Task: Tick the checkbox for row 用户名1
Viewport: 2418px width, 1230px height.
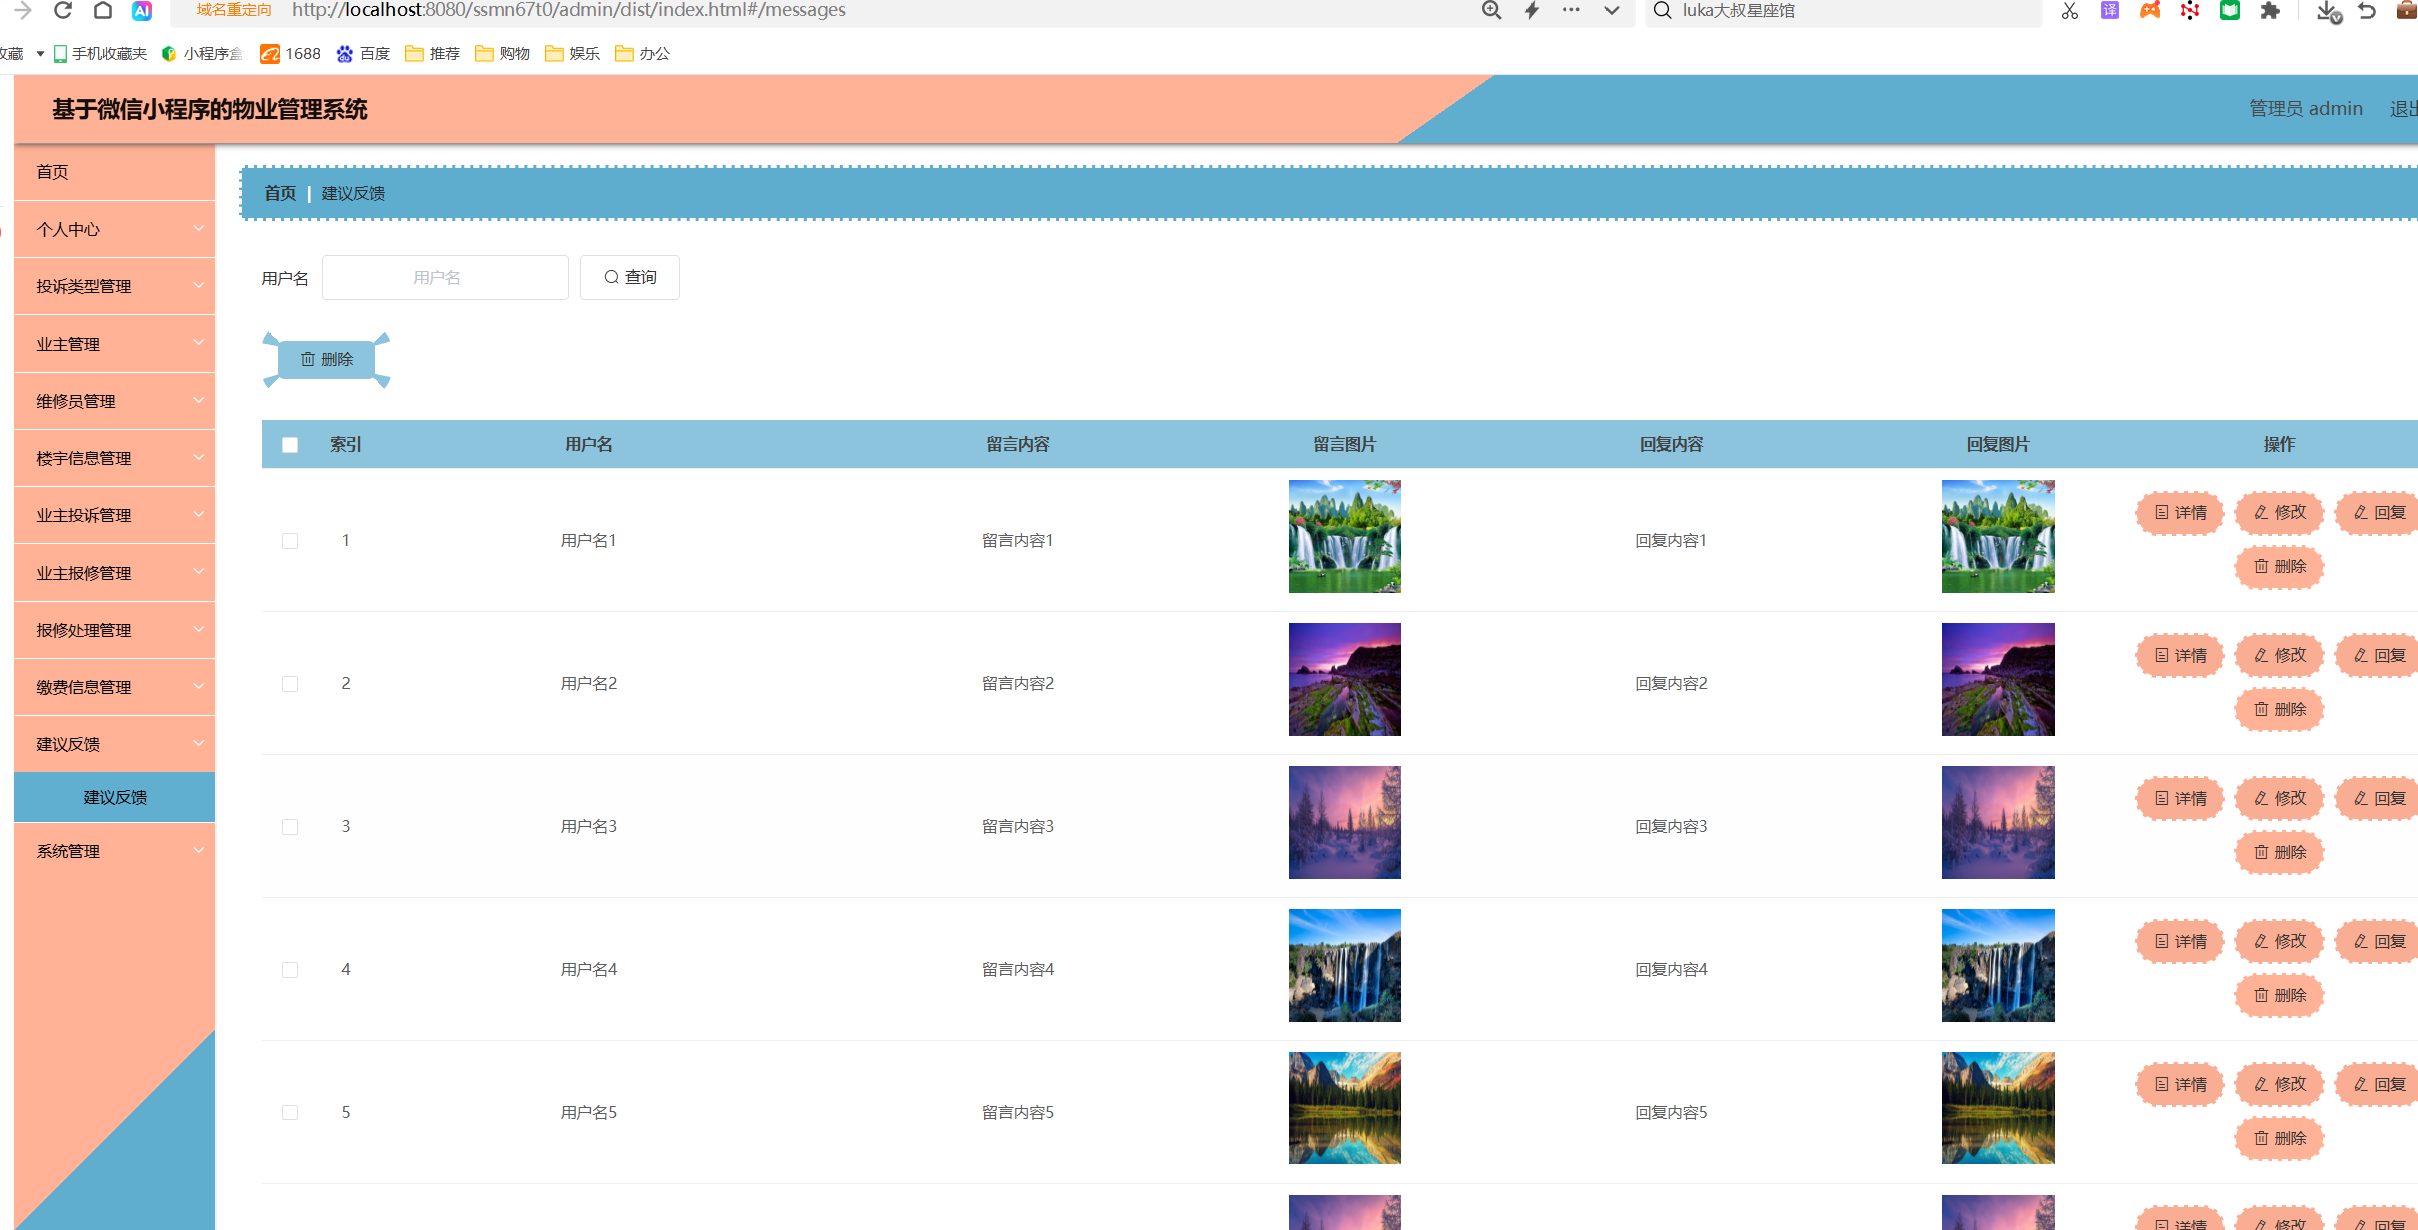Action: [290, 541]
